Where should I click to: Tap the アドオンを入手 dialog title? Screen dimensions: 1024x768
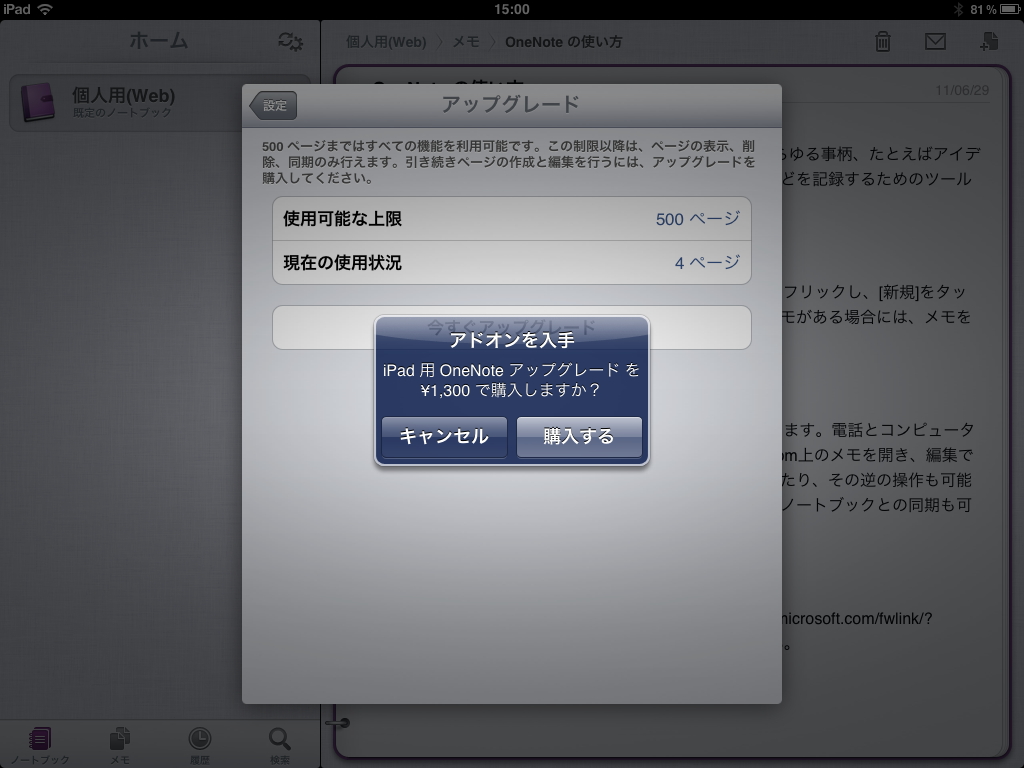coord(511,340)
